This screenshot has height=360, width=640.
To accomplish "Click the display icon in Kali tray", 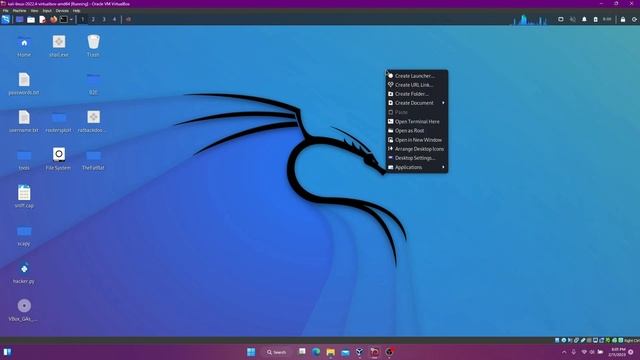I will point(561,19).
